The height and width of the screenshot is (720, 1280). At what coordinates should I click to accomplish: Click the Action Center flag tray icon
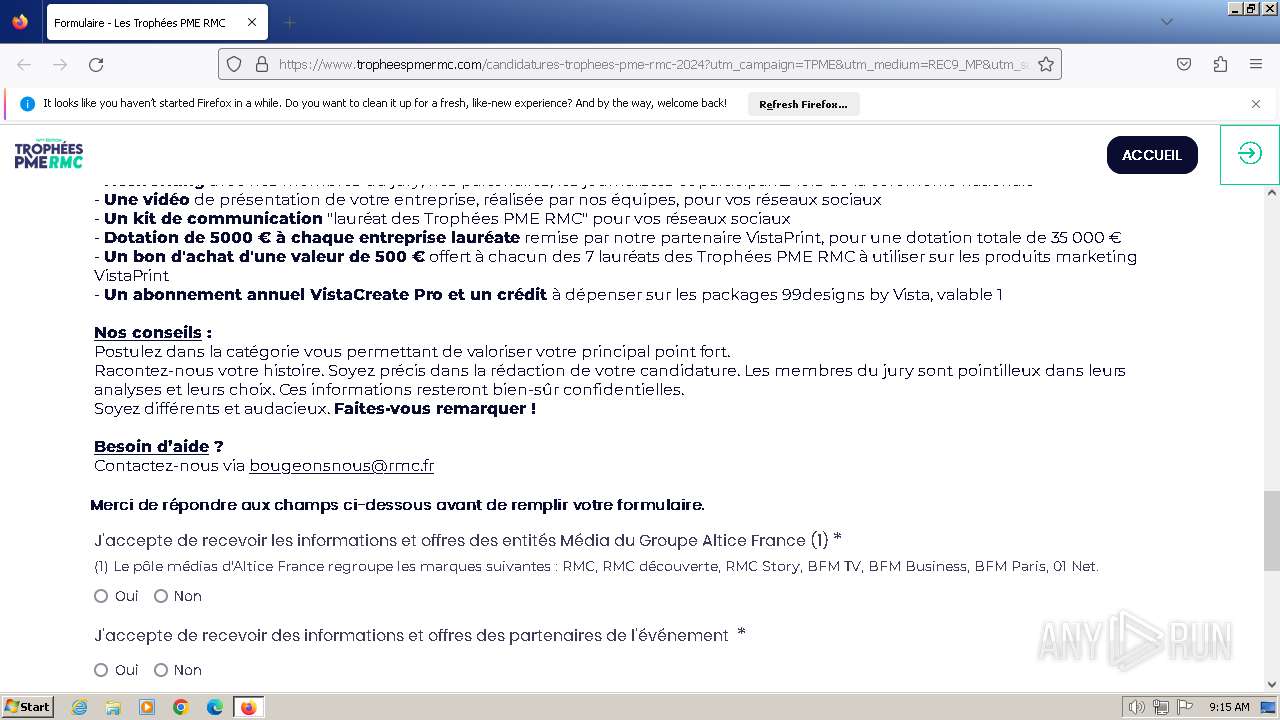click(1185, 707)
